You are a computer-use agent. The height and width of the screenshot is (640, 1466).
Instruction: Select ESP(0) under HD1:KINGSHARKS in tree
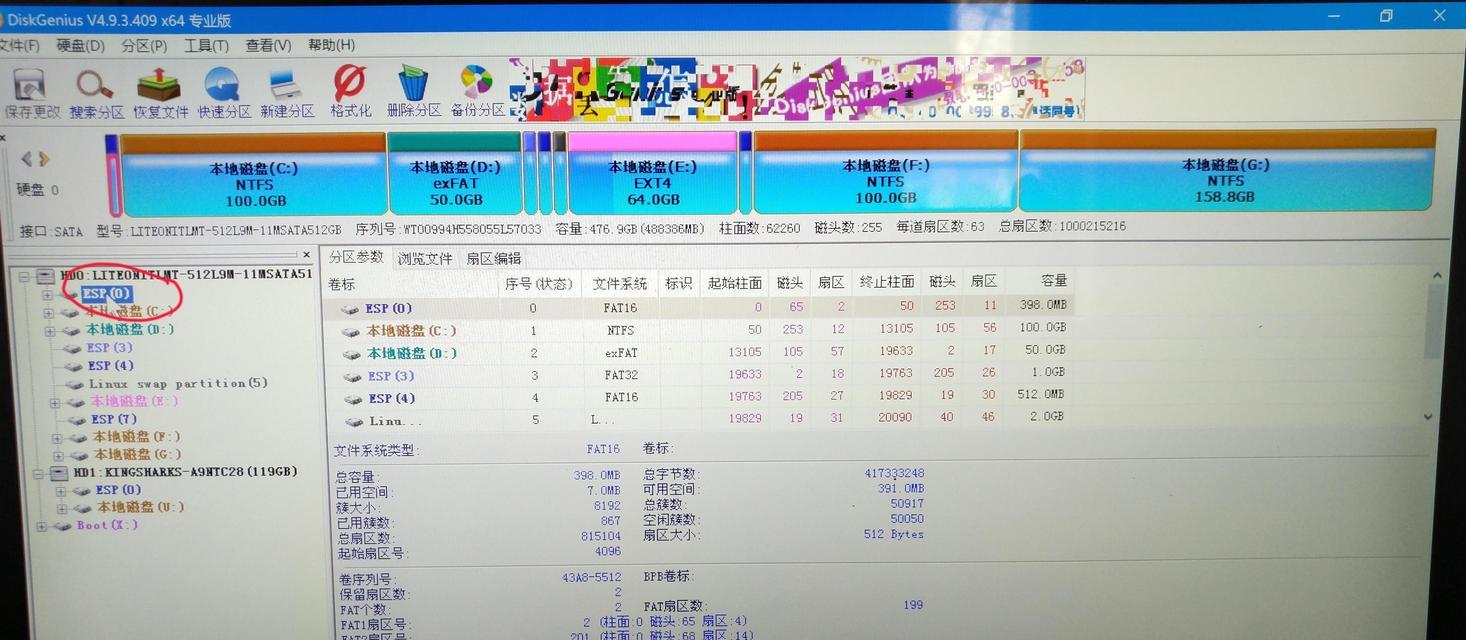(119, 491)
